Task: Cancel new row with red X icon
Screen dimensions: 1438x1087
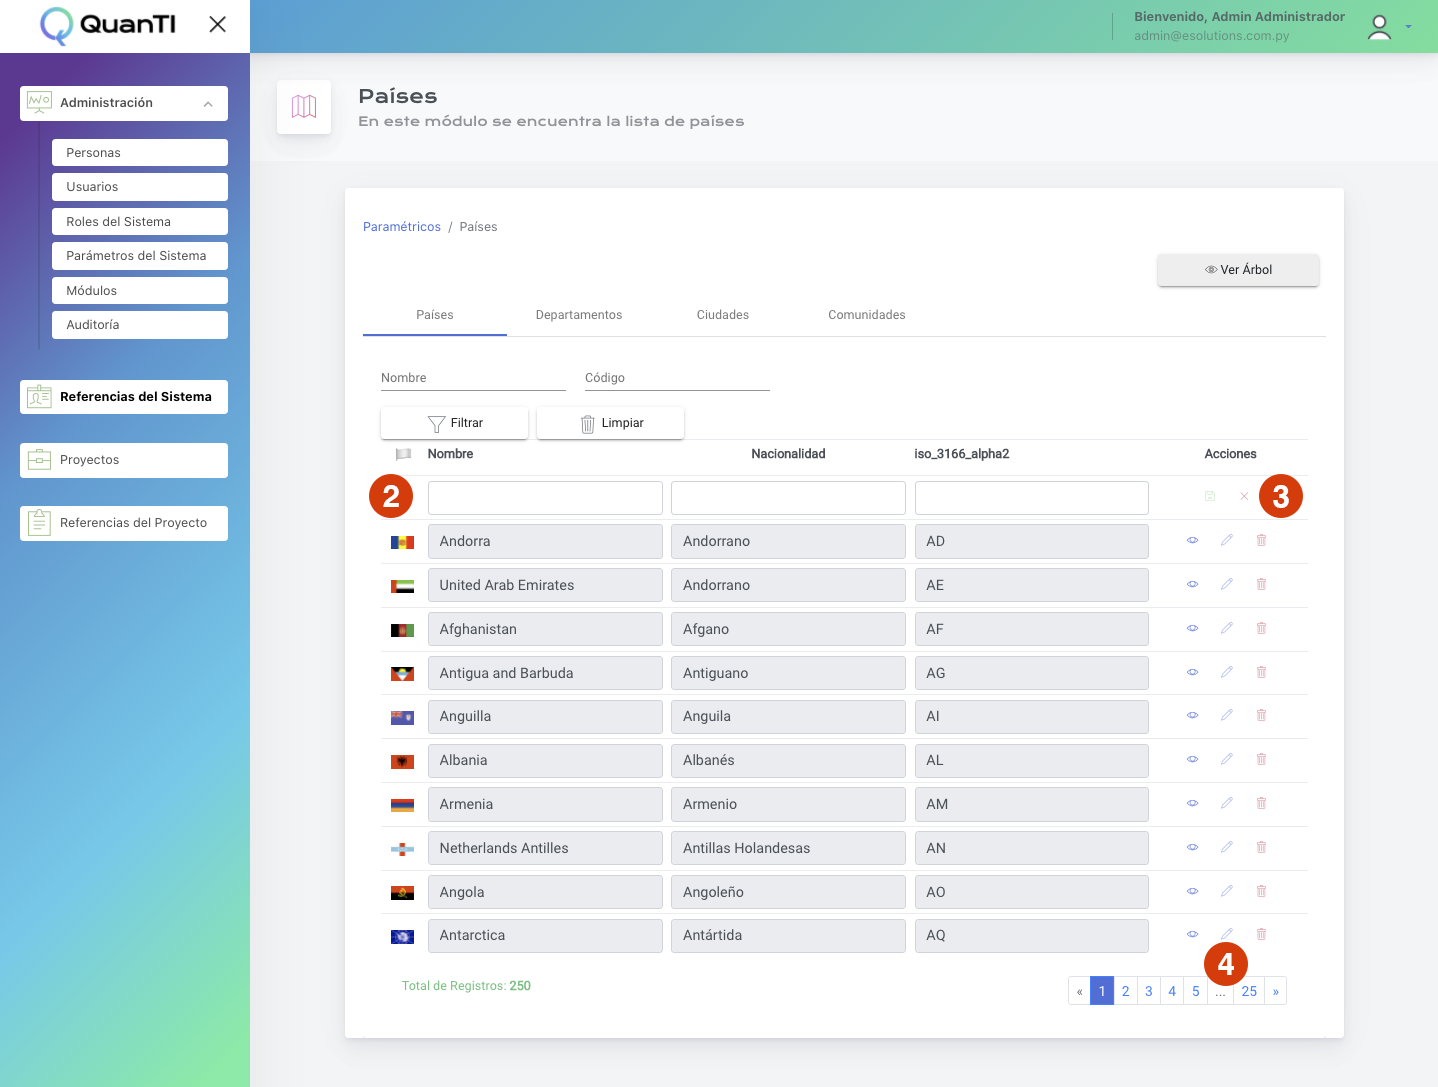Action: pos(1244,496)
